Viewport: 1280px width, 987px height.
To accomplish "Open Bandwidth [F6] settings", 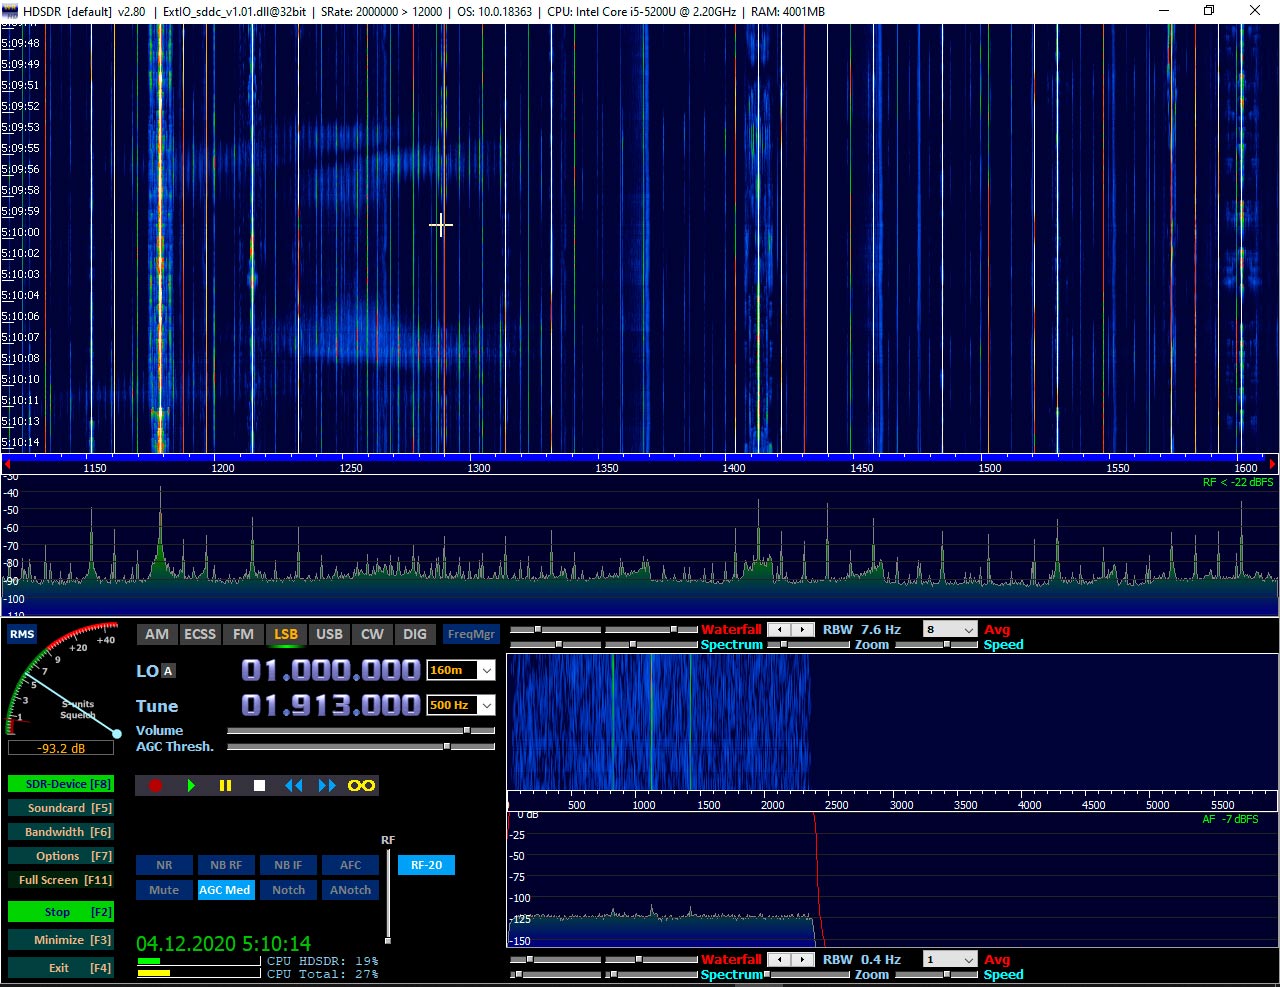I will 60,832.
